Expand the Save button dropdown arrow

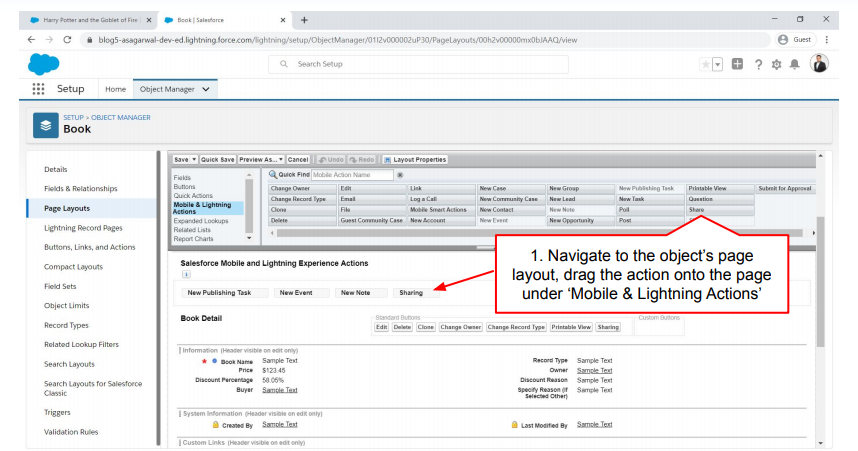point(194,160)
